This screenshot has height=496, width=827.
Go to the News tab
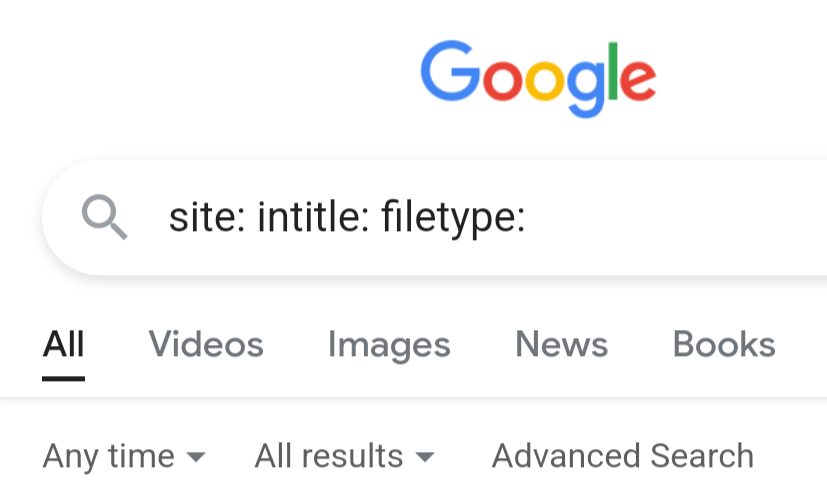[561, 345]
